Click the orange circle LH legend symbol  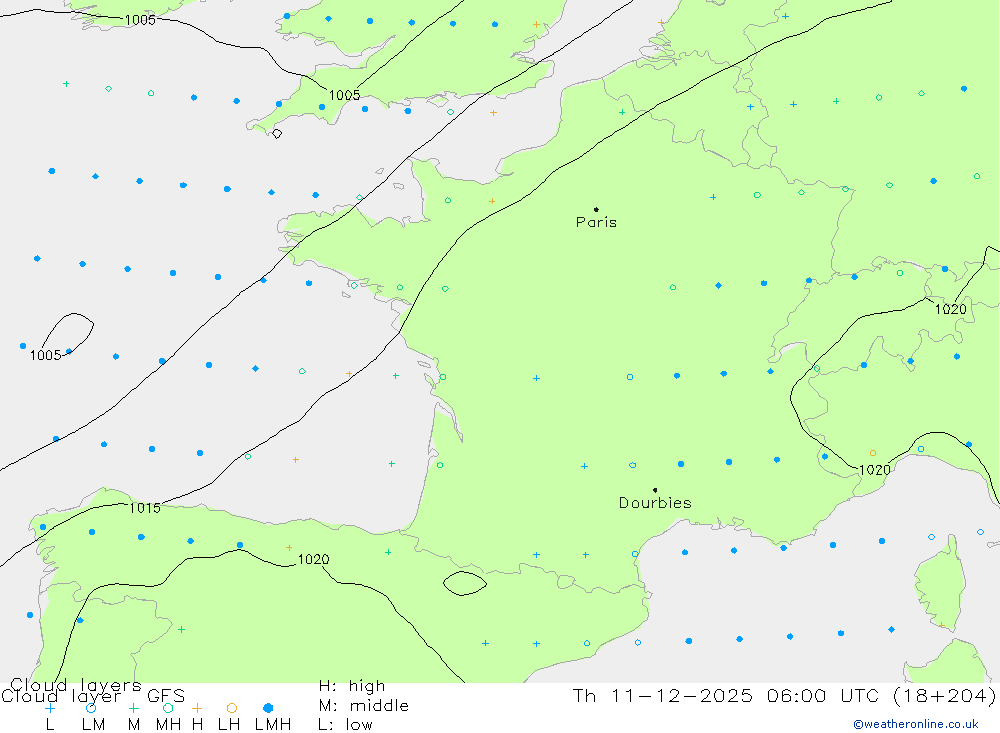[232, 708]
